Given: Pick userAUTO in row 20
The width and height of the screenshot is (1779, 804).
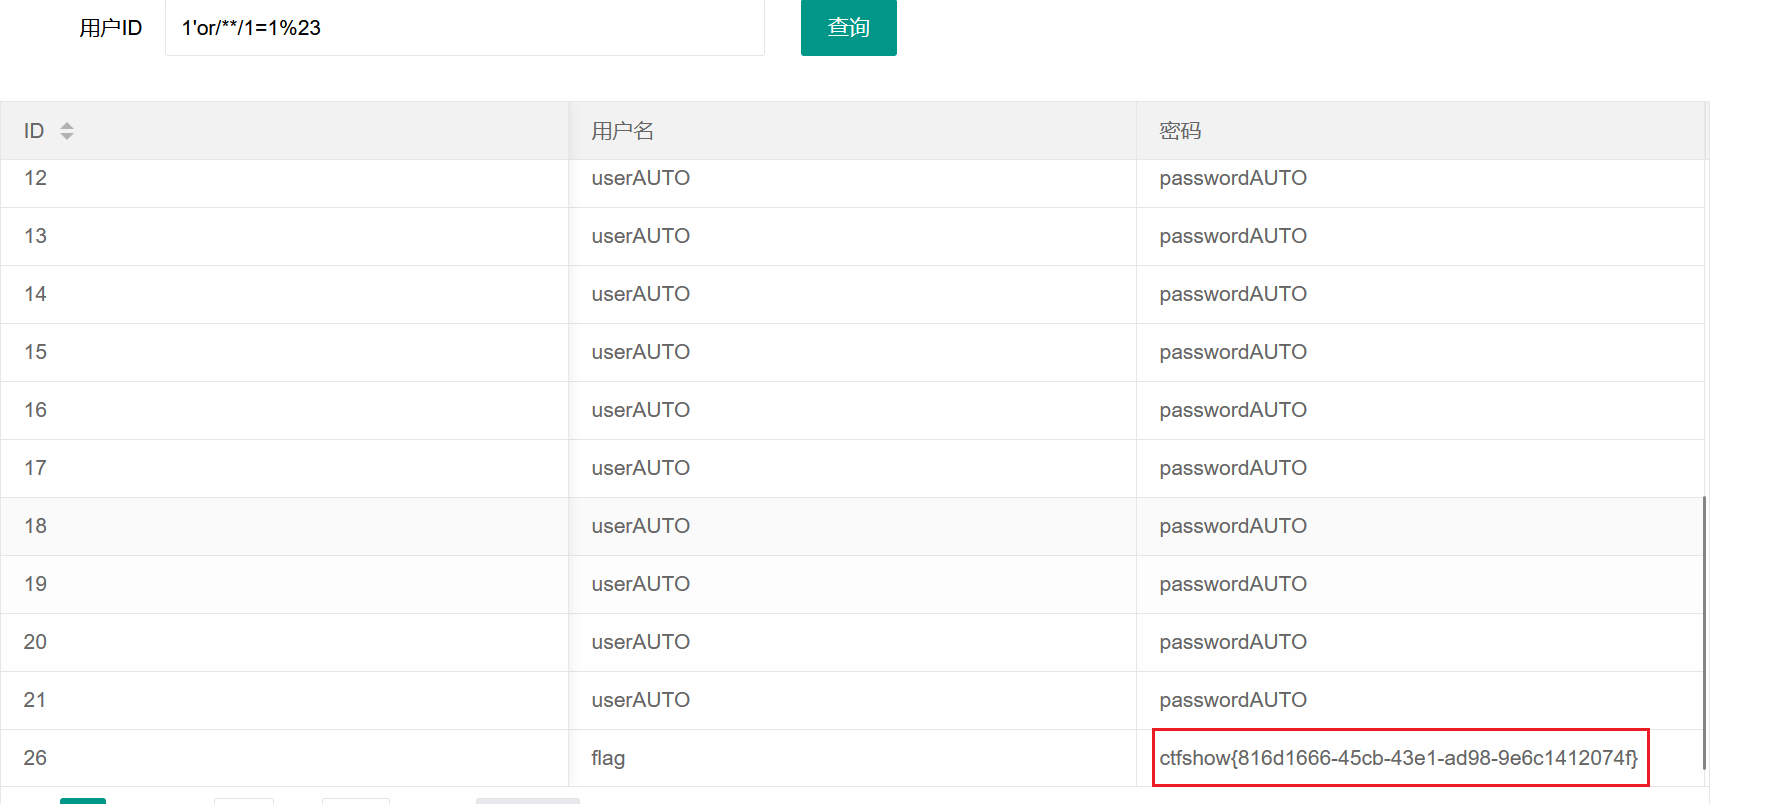Looking at the screenshot, I should [641, 642].
